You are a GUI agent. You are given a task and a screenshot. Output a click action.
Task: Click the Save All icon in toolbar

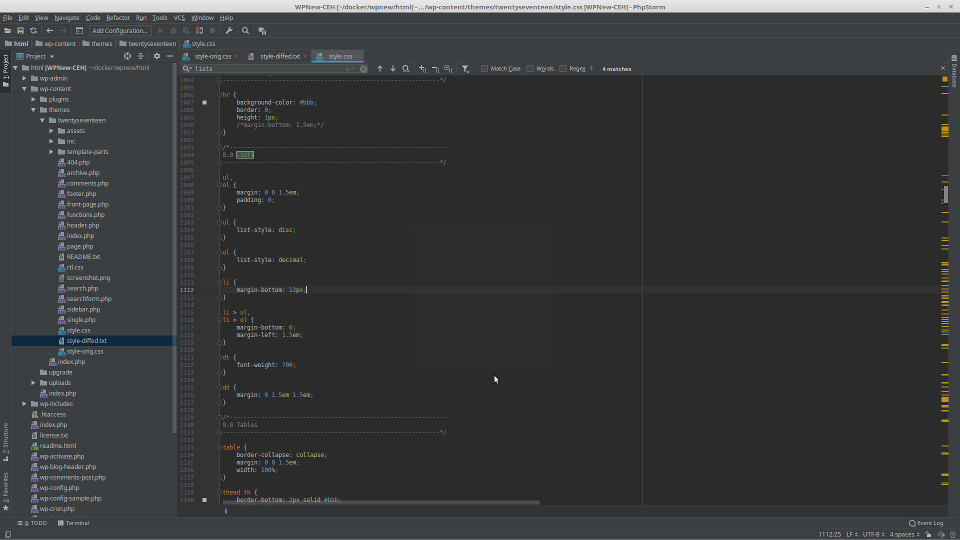(20, 31)
